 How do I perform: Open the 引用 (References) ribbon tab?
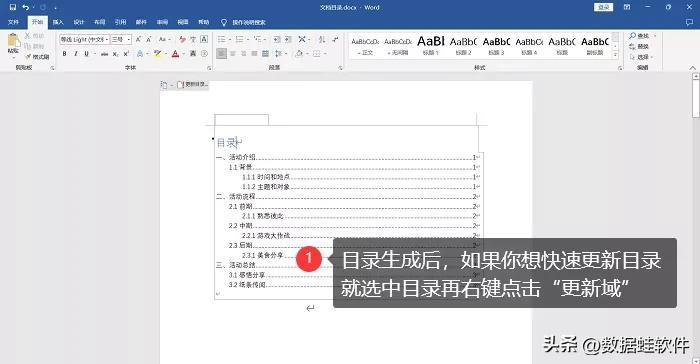tap(120, 22)
